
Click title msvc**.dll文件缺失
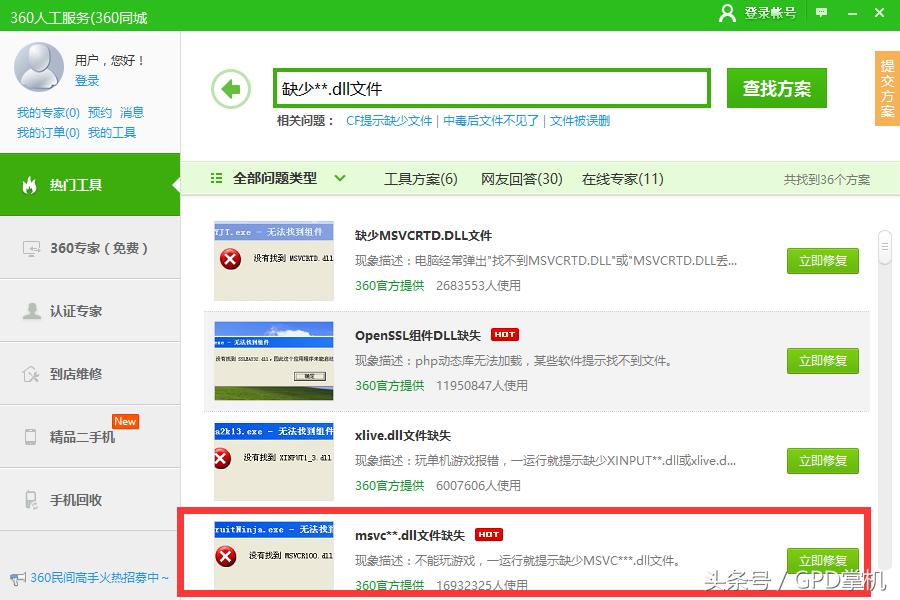pos(410,535)
